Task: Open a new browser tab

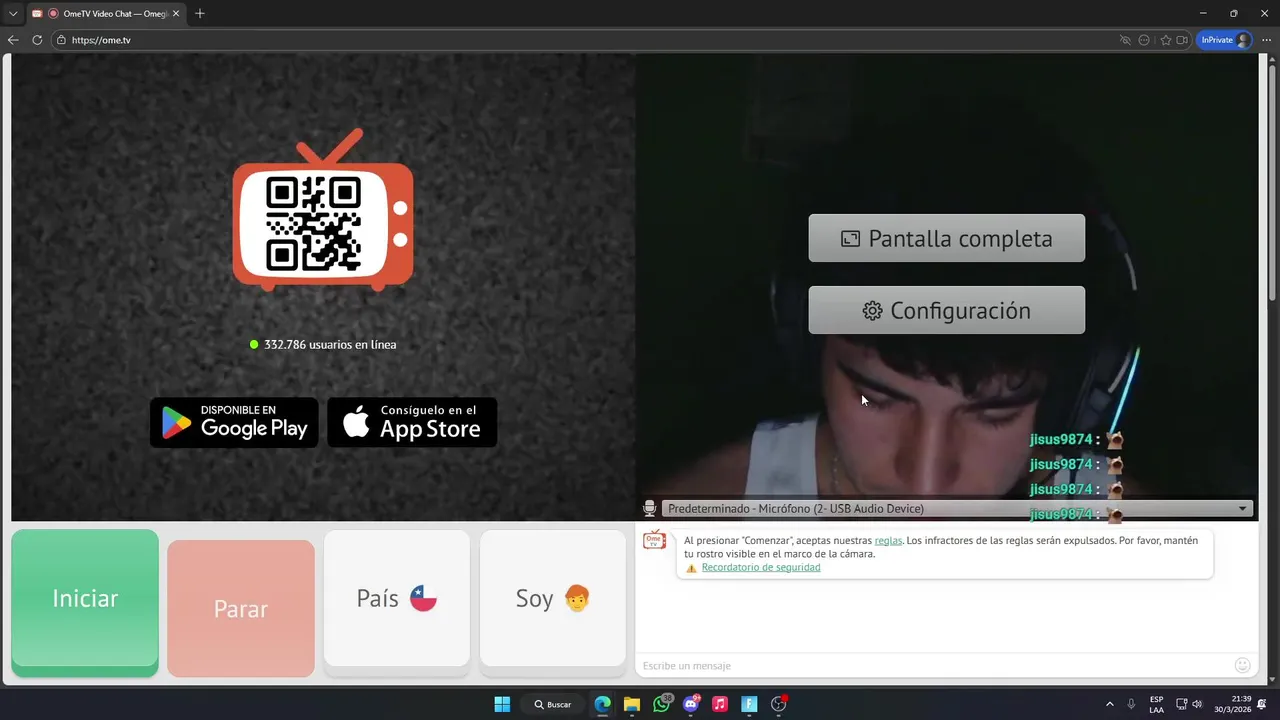Action: [x=200, y=14]
